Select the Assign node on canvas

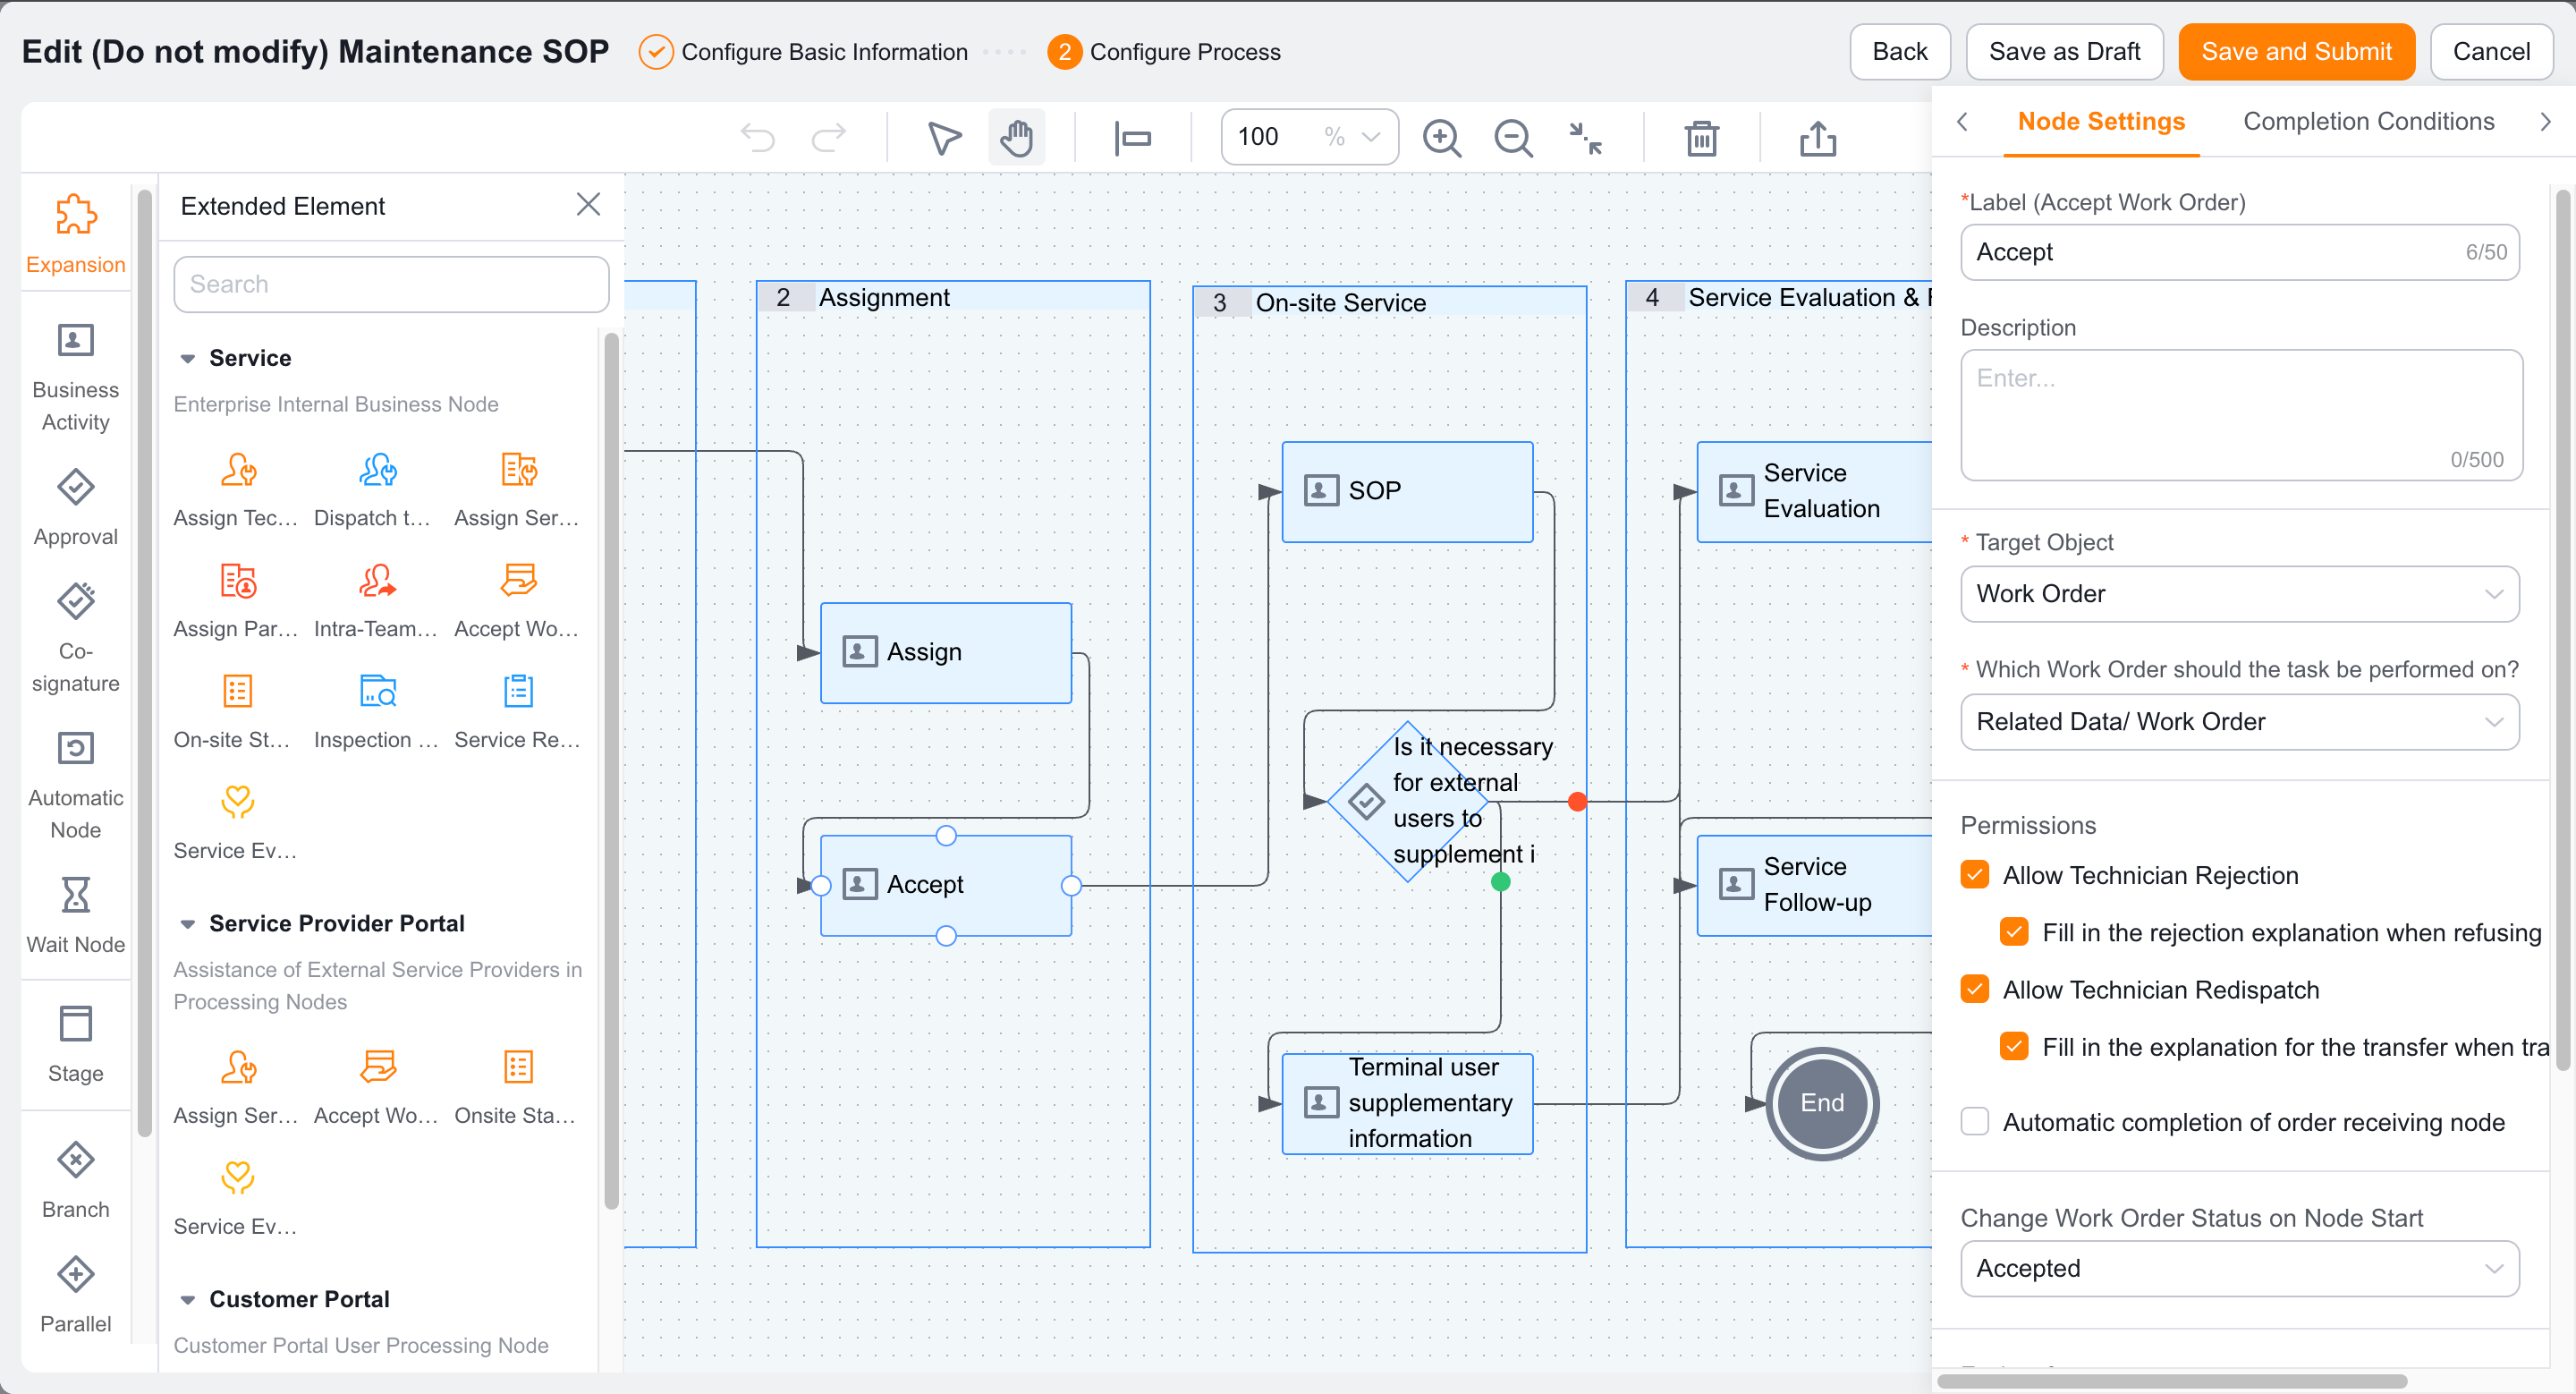pyautogui.click(x=945, y=653)
